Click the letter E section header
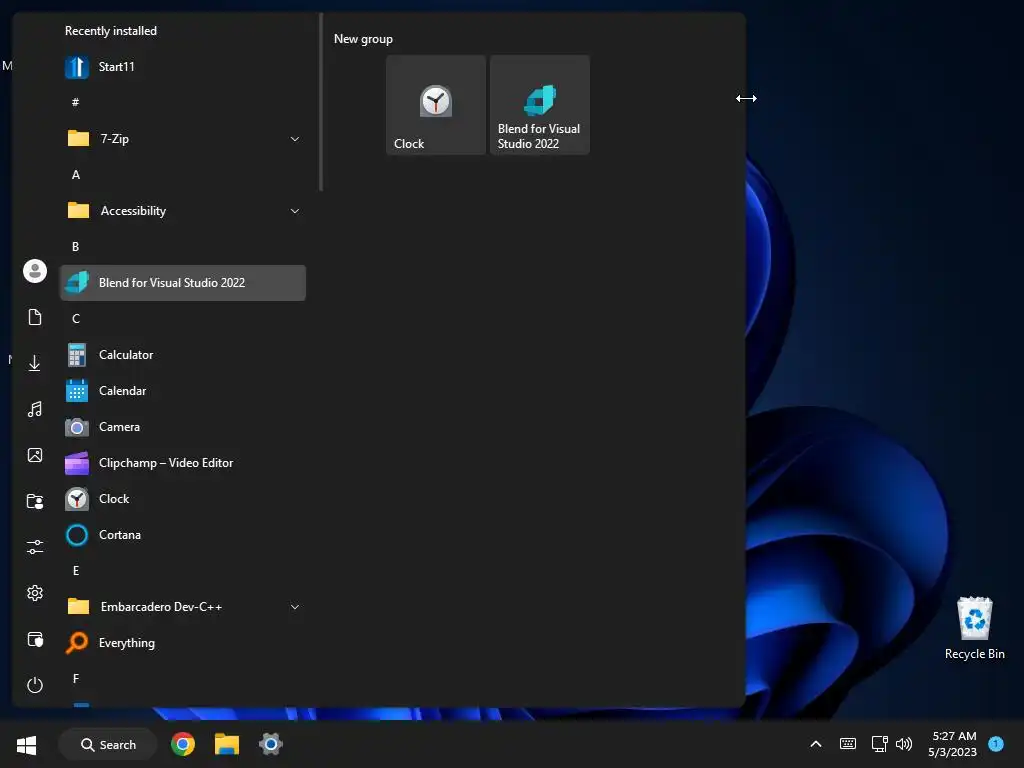This screenshot has width=1024, height=768. [76, 571]
